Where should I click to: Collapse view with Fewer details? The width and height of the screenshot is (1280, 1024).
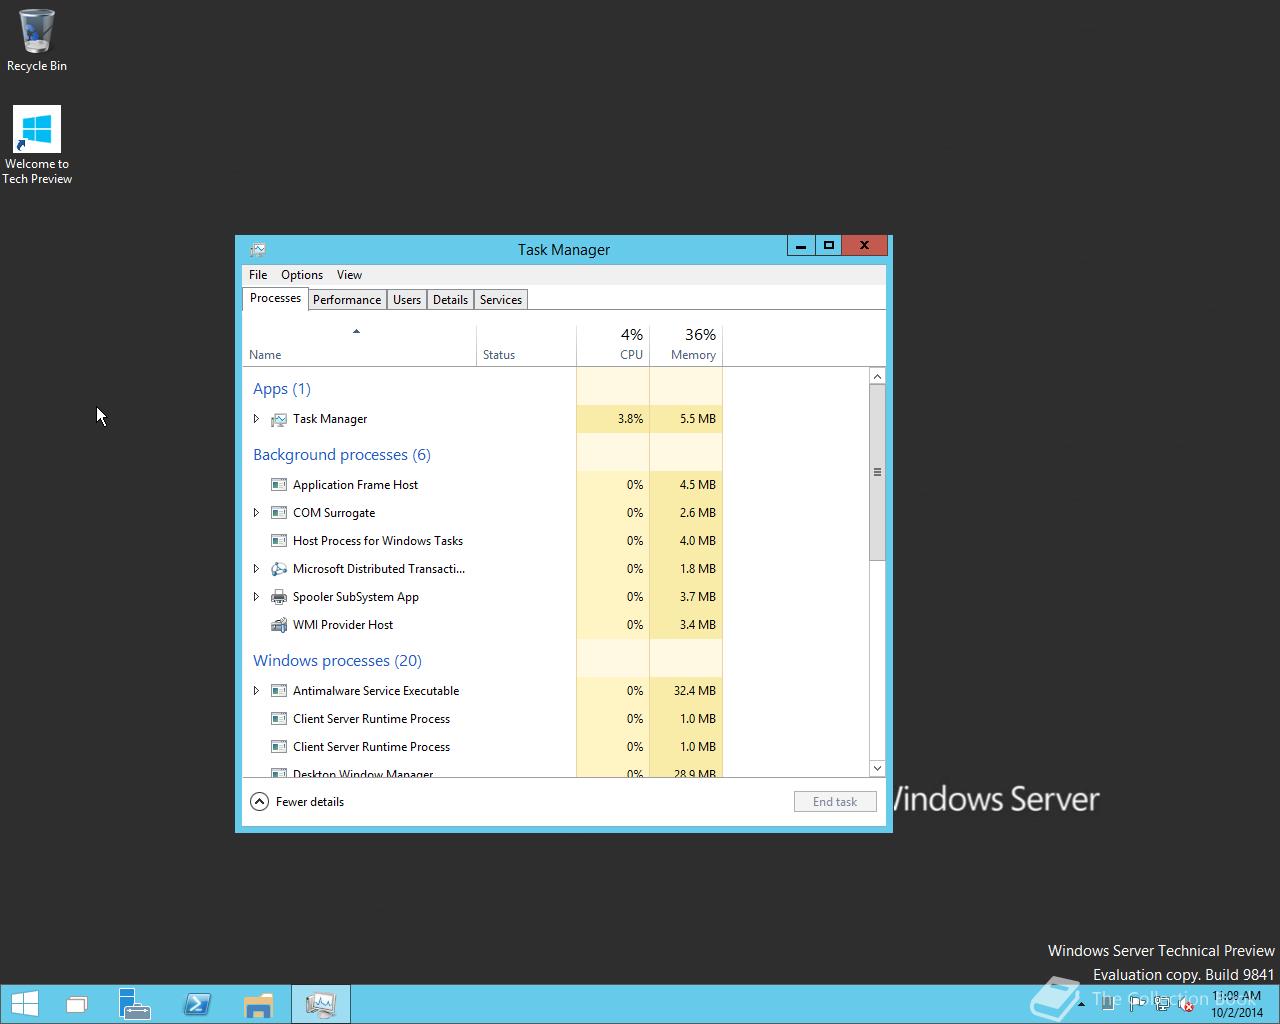[x=297, y=802]
